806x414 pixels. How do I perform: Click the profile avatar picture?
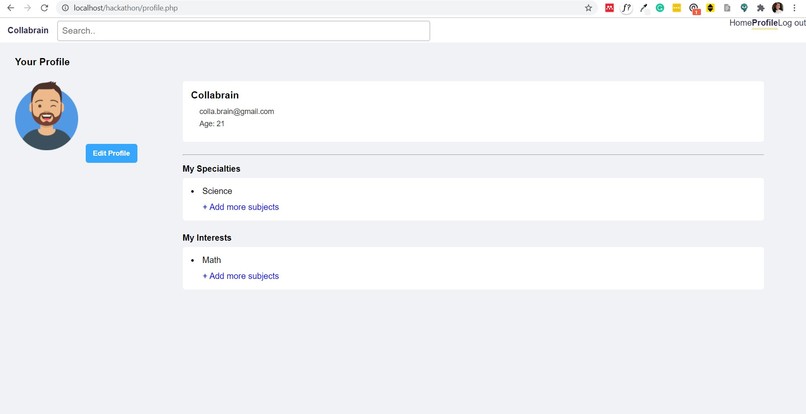(x=46, y=116)
